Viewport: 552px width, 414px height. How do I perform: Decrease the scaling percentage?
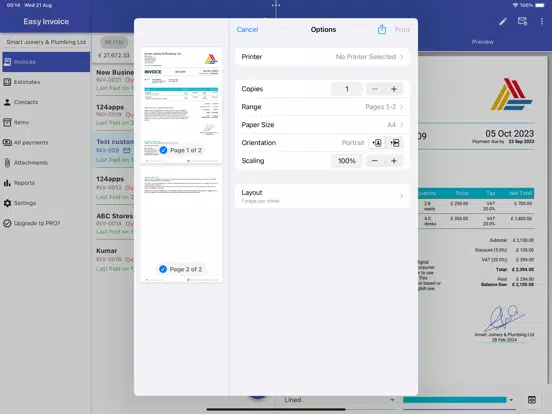(375, 161)
